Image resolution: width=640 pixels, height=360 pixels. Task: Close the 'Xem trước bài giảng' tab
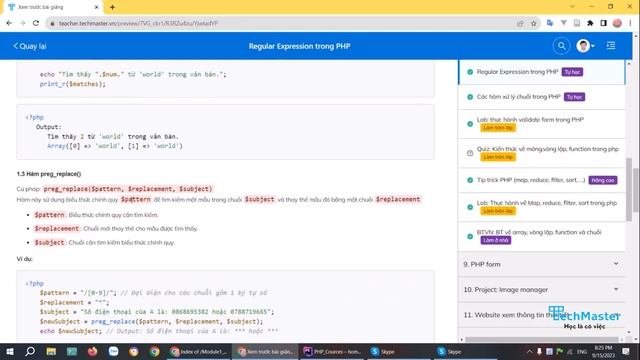tap(96, 7)
